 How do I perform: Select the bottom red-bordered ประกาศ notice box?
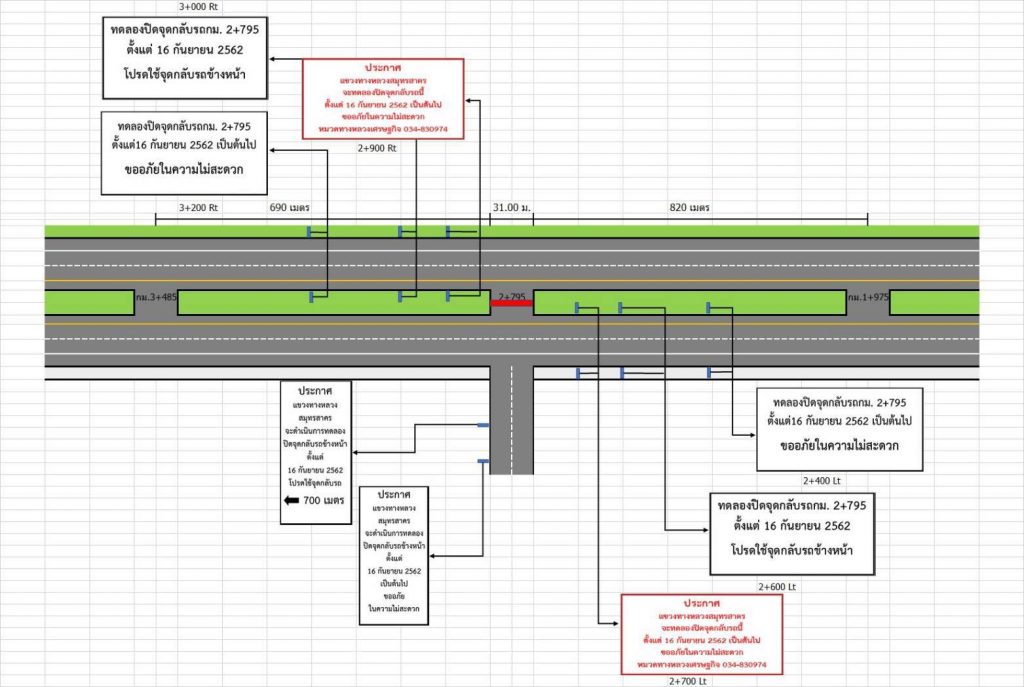coord(699,634)
